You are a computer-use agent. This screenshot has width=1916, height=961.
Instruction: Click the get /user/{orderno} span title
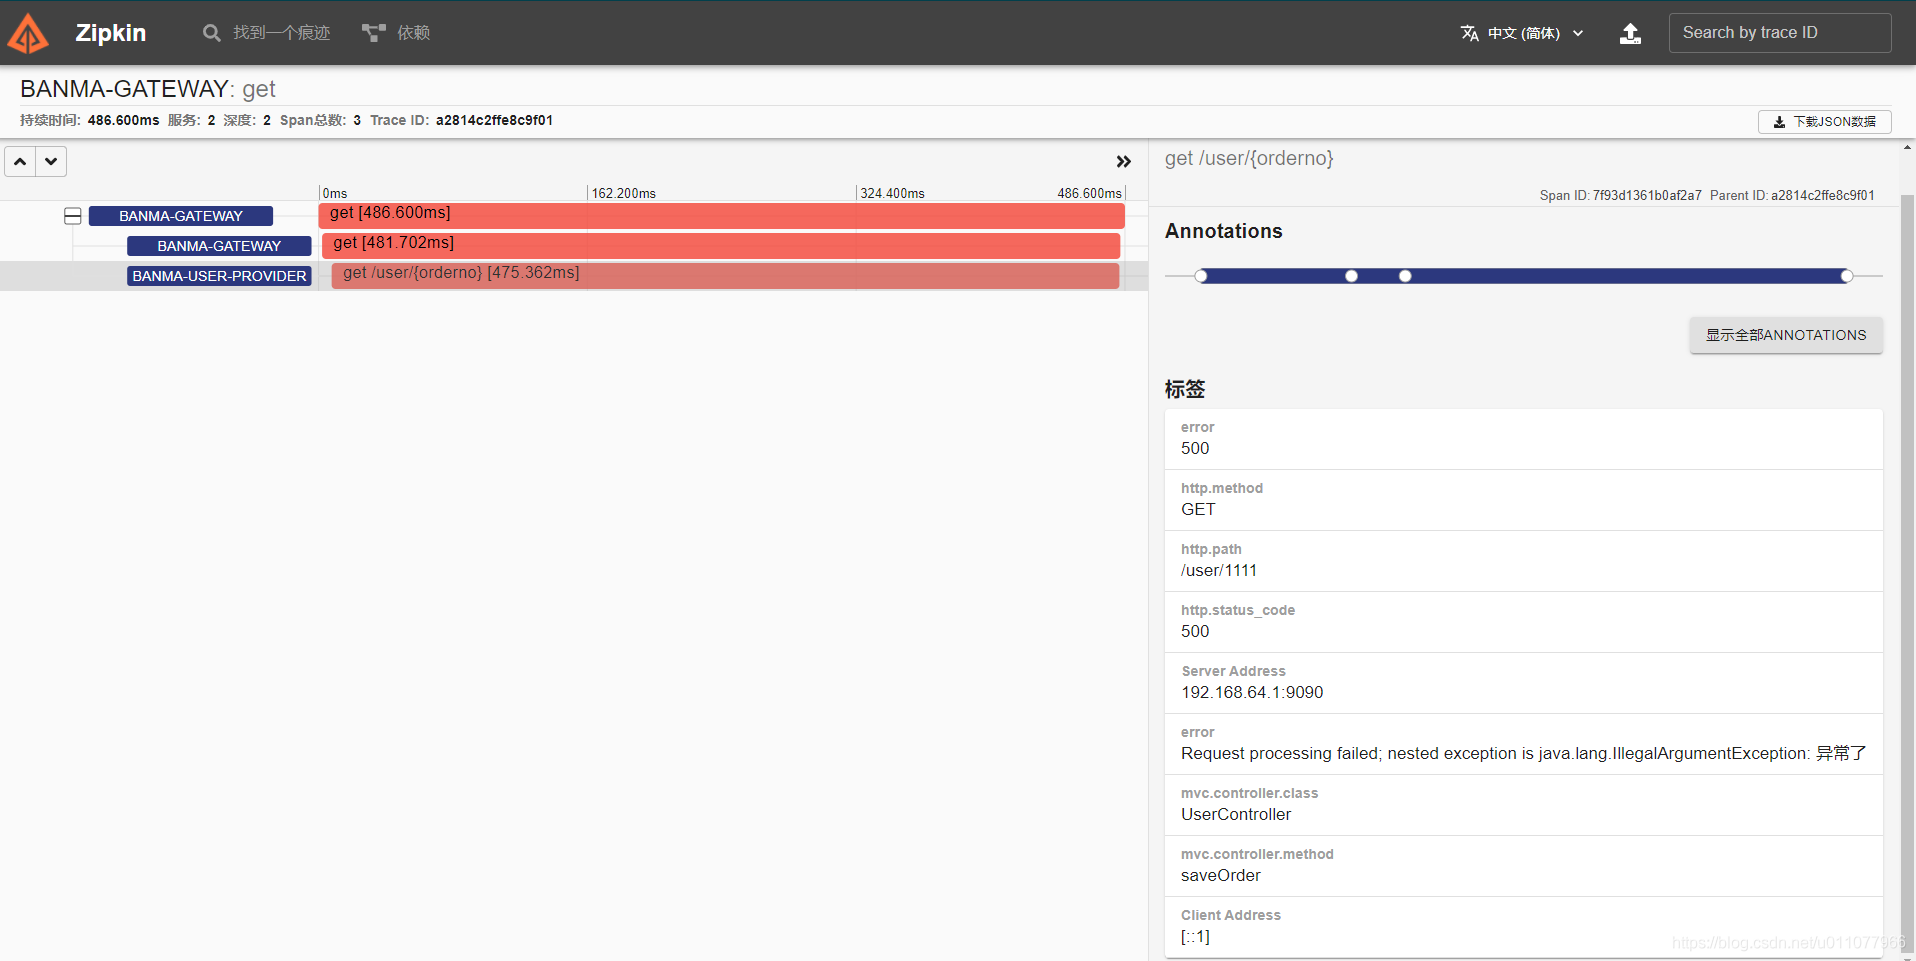1249,158
